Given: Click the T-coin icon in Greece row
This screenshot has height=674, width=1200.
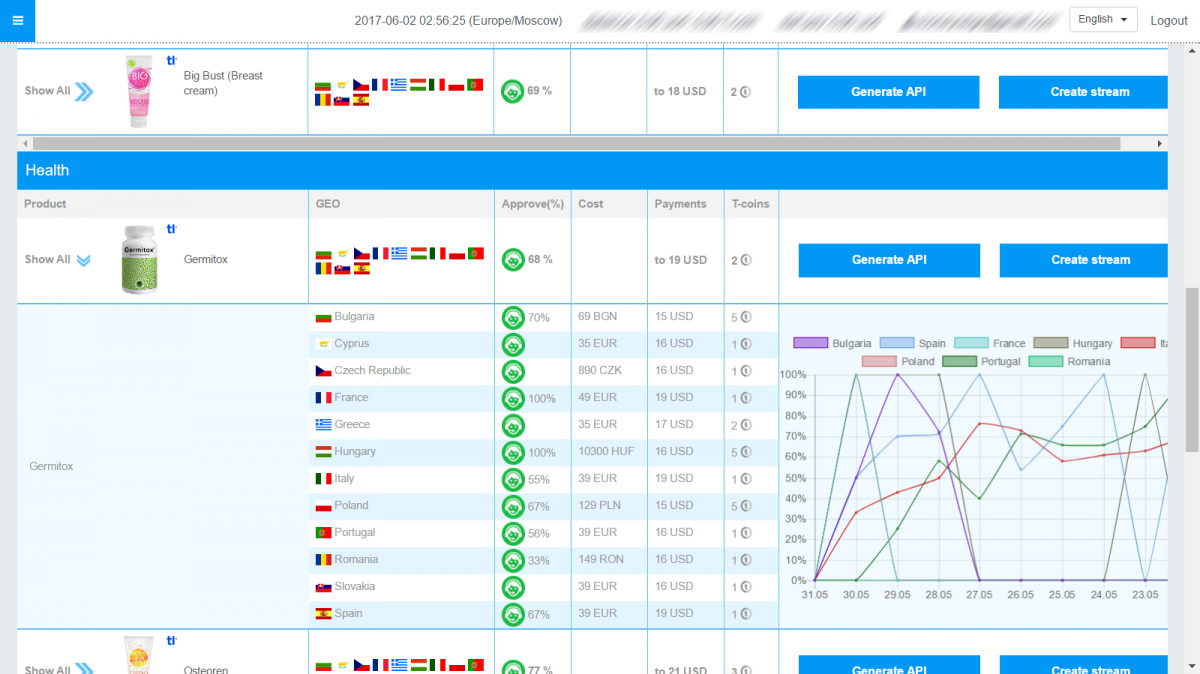Looking at the screenshot, I should tap(745, 425).
